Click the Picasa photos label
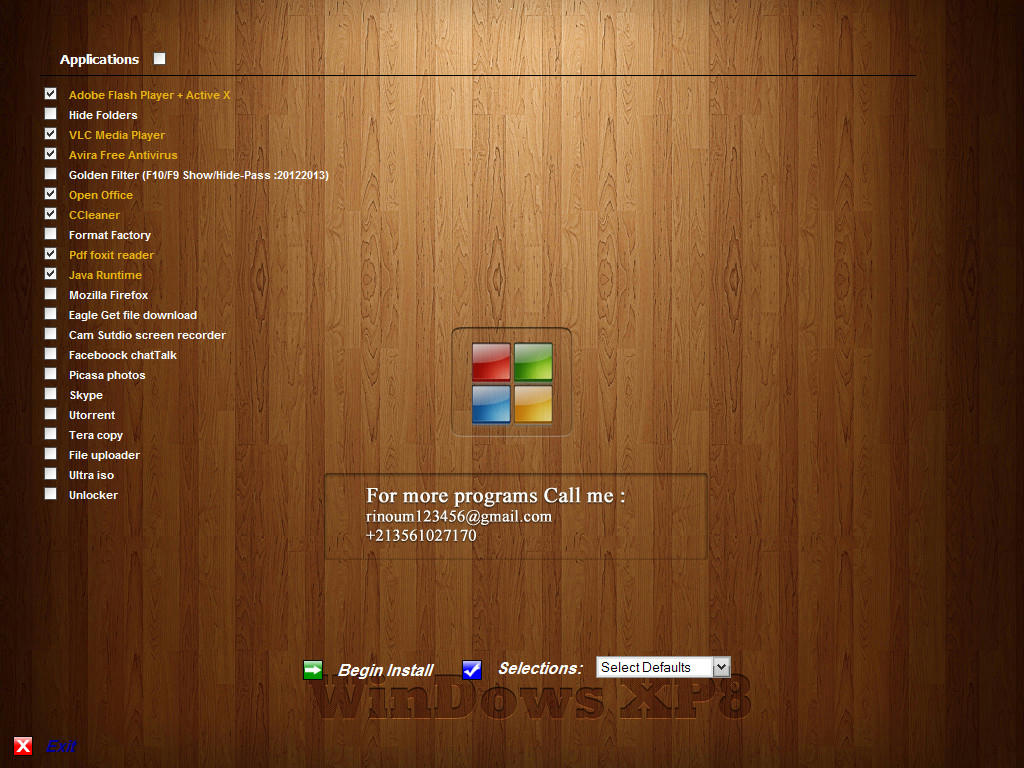The image size is (1024, 768). click(107, 376)
